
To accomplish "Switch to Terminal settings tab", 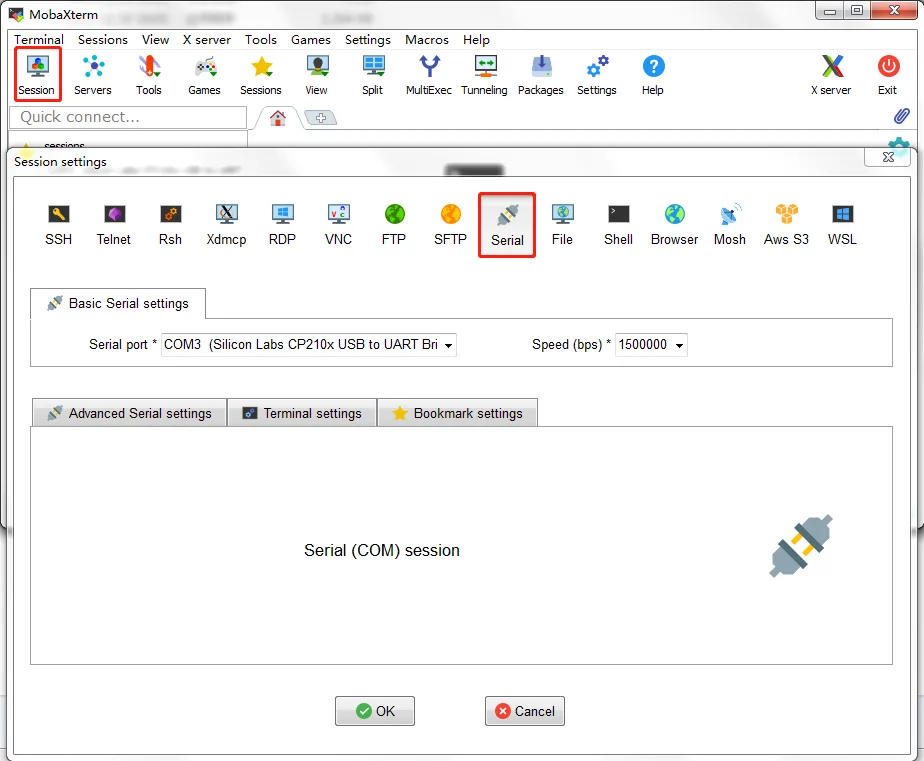I will (x=302, y=413).
